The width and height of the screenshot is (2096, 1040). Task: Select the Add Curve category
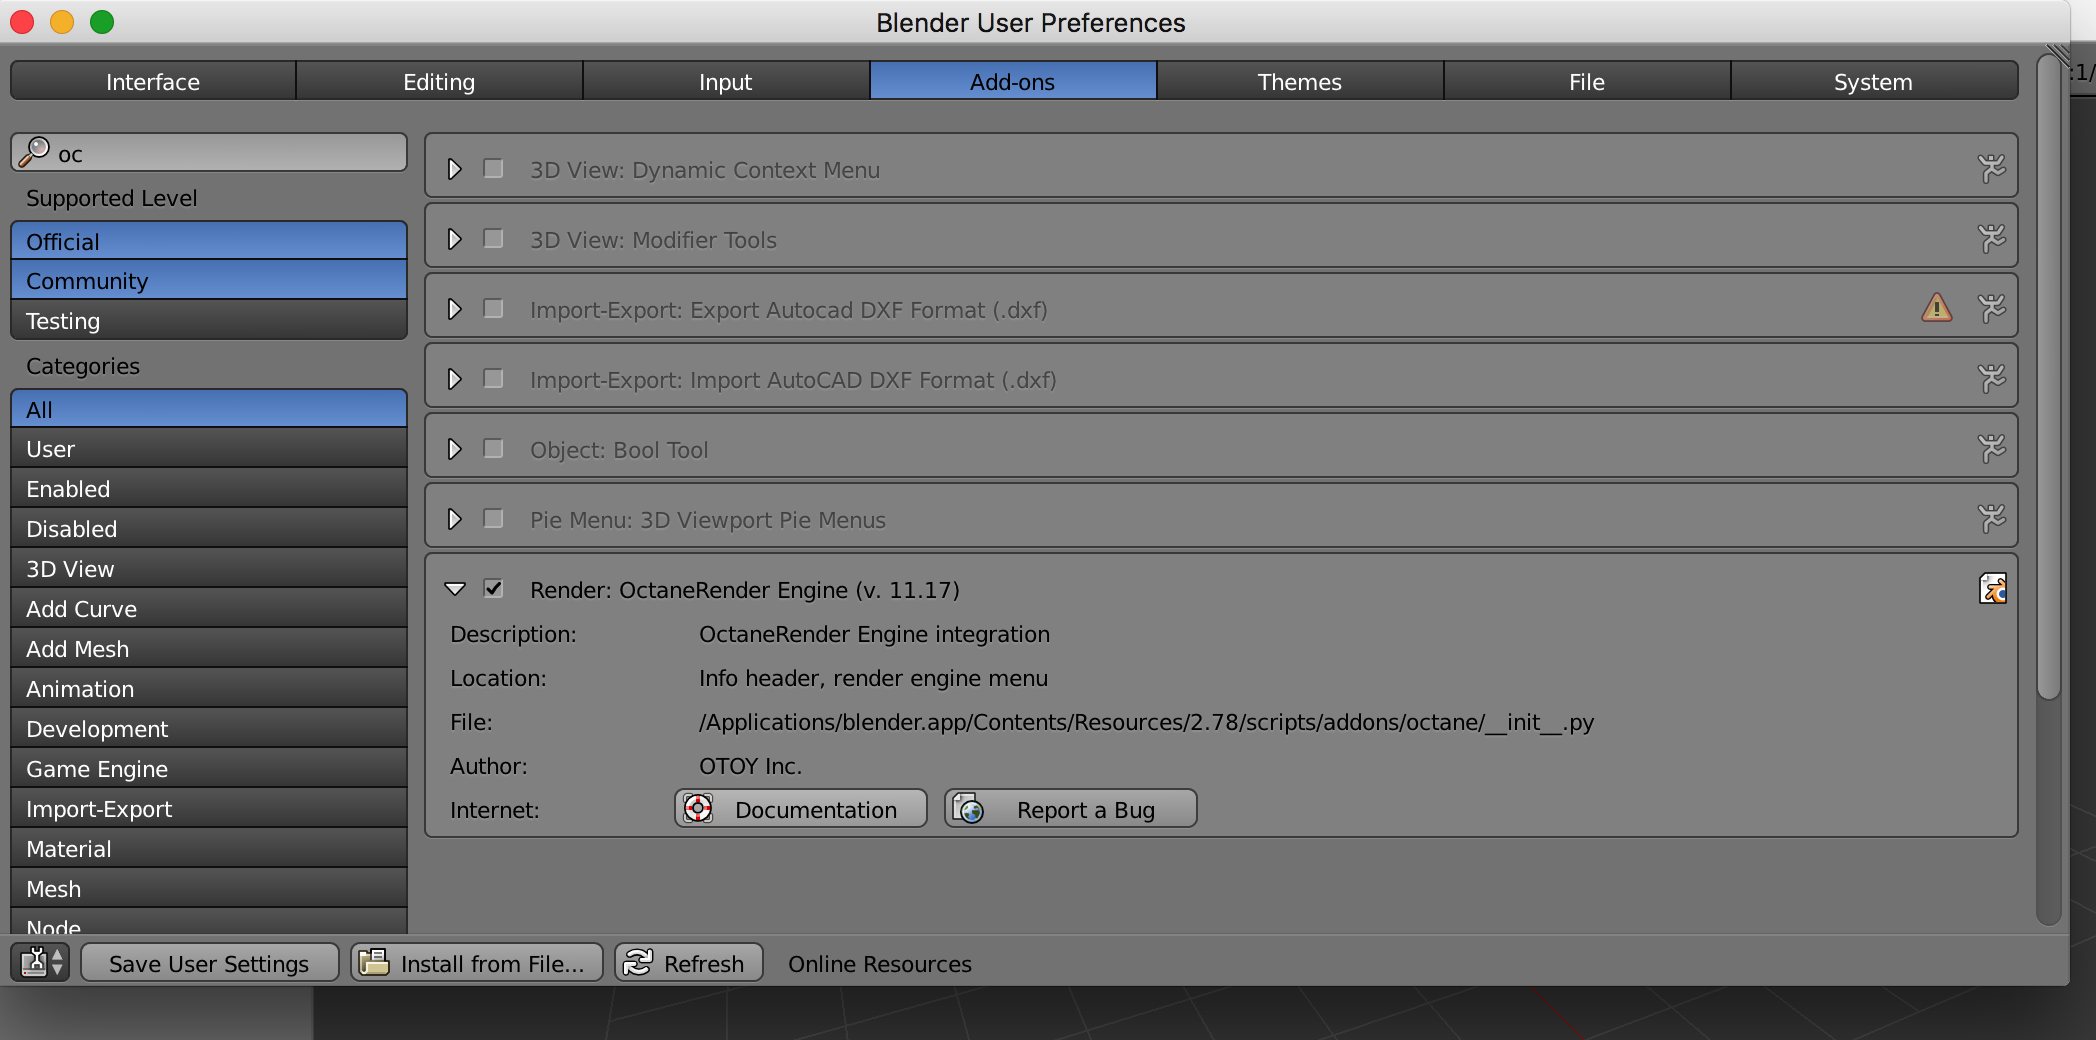click(x=209, y=609)
